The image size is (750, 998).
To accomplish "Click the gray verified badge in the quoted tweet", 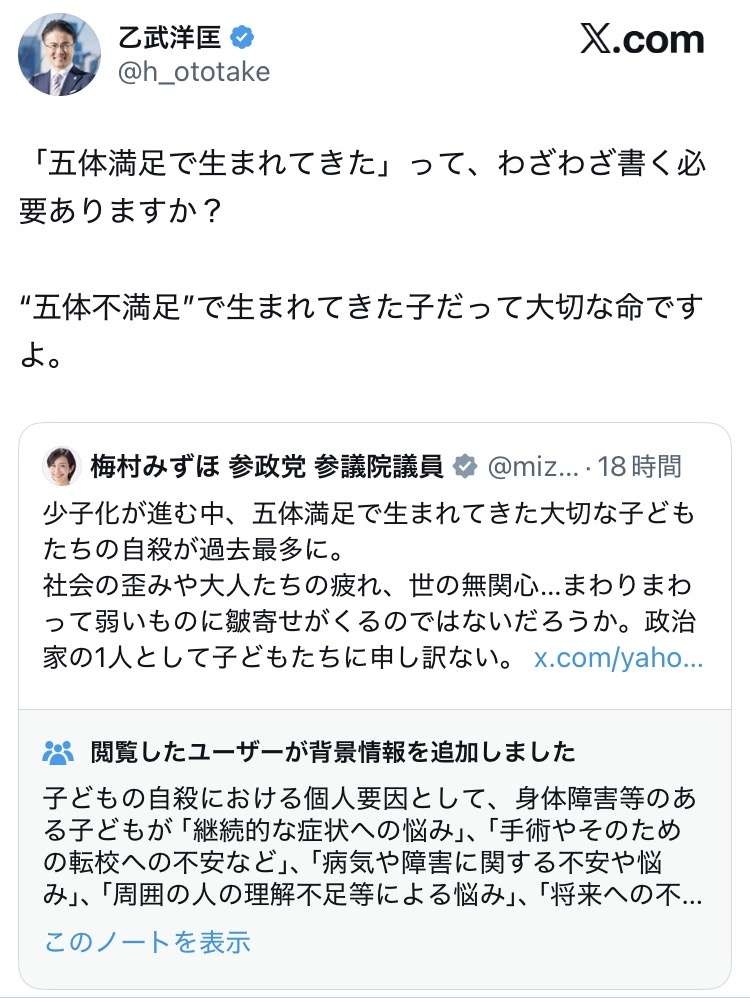I will click(x=465, y=466).
